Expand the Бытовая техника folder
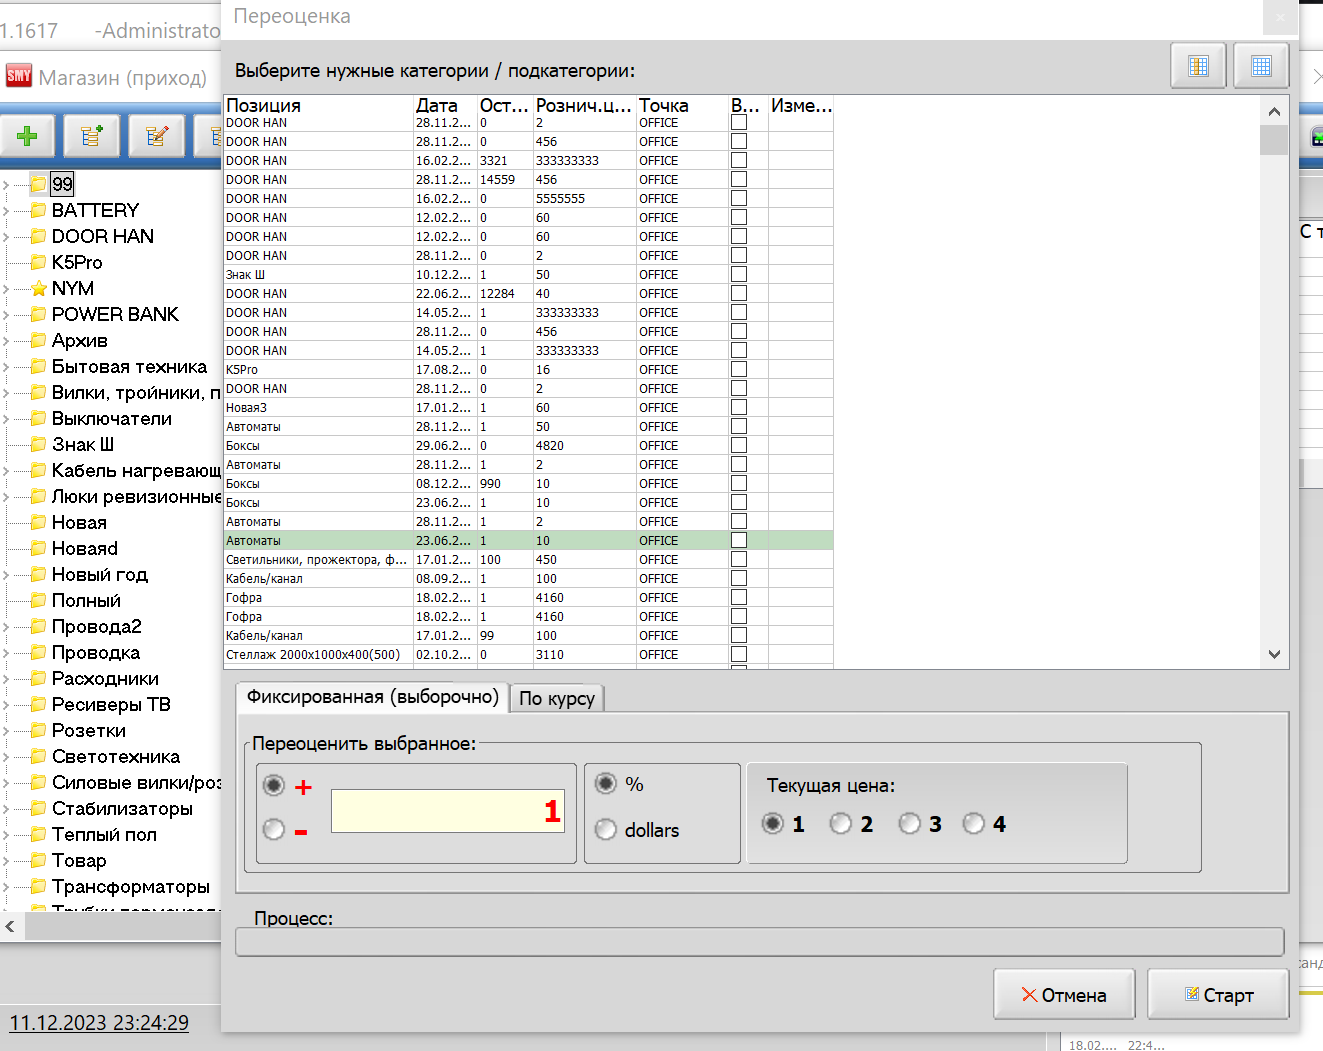 pos(7,367)
